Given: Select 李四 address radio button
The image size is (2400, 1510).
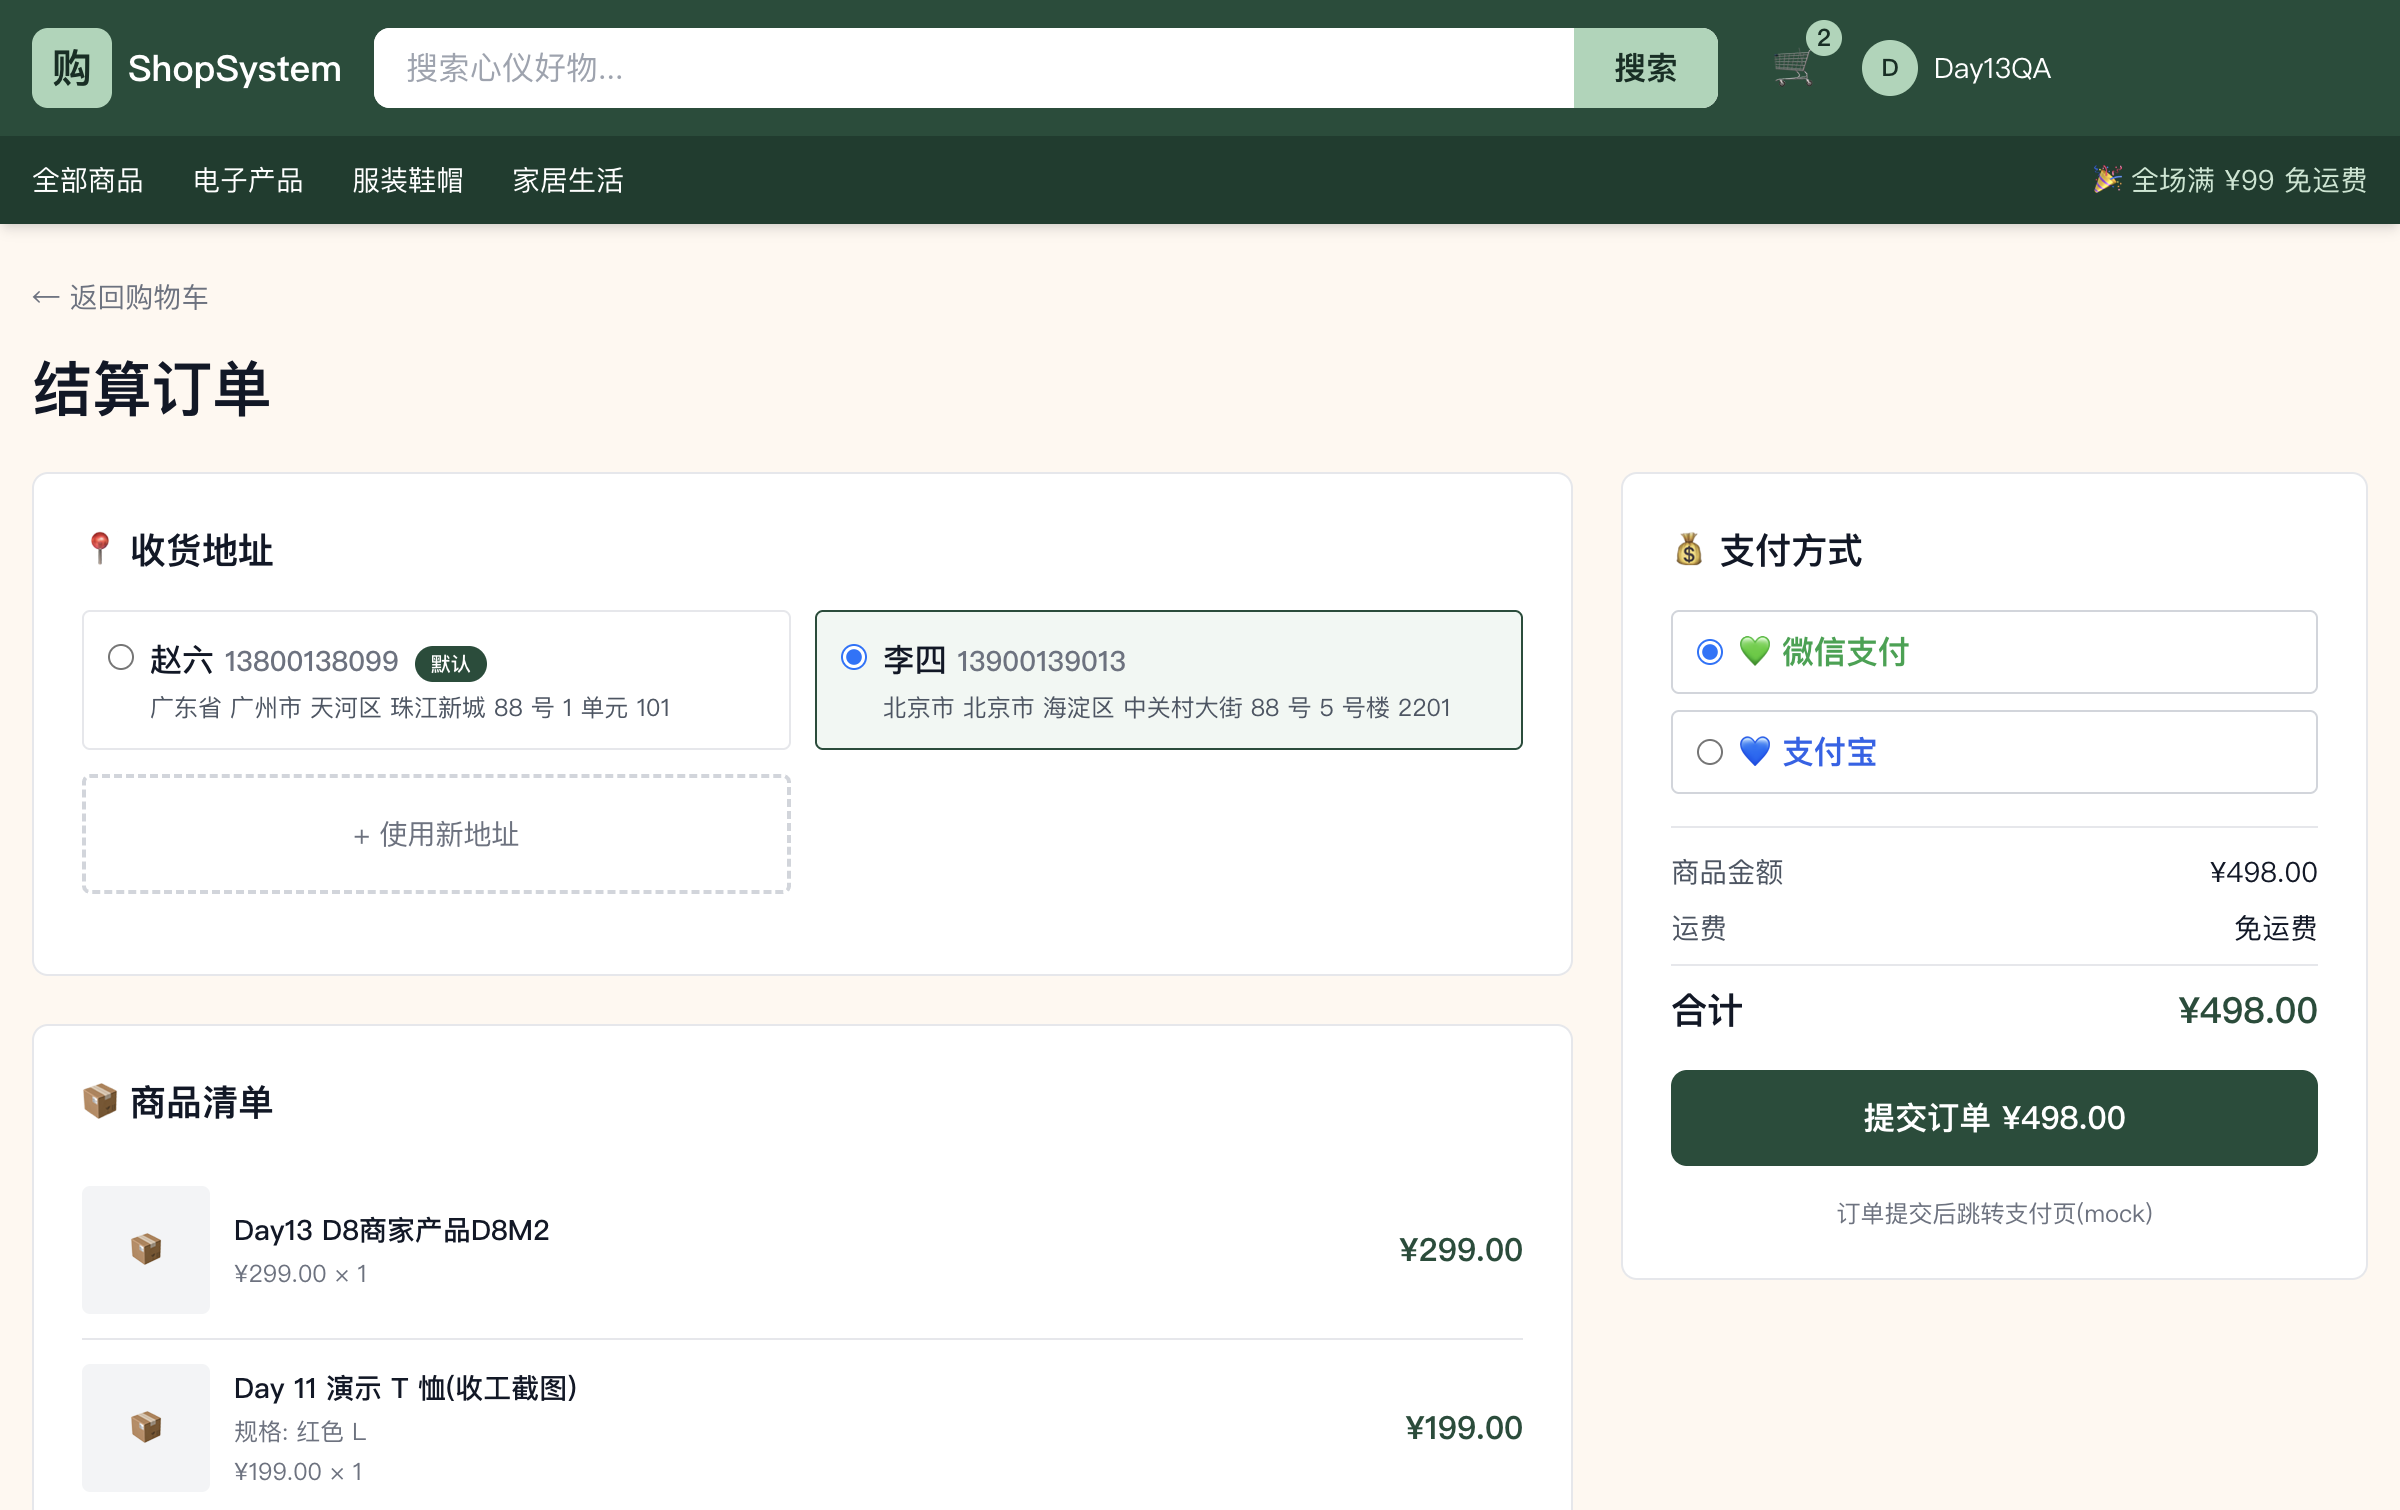Looking at the screenshot, I should (854, 658).
